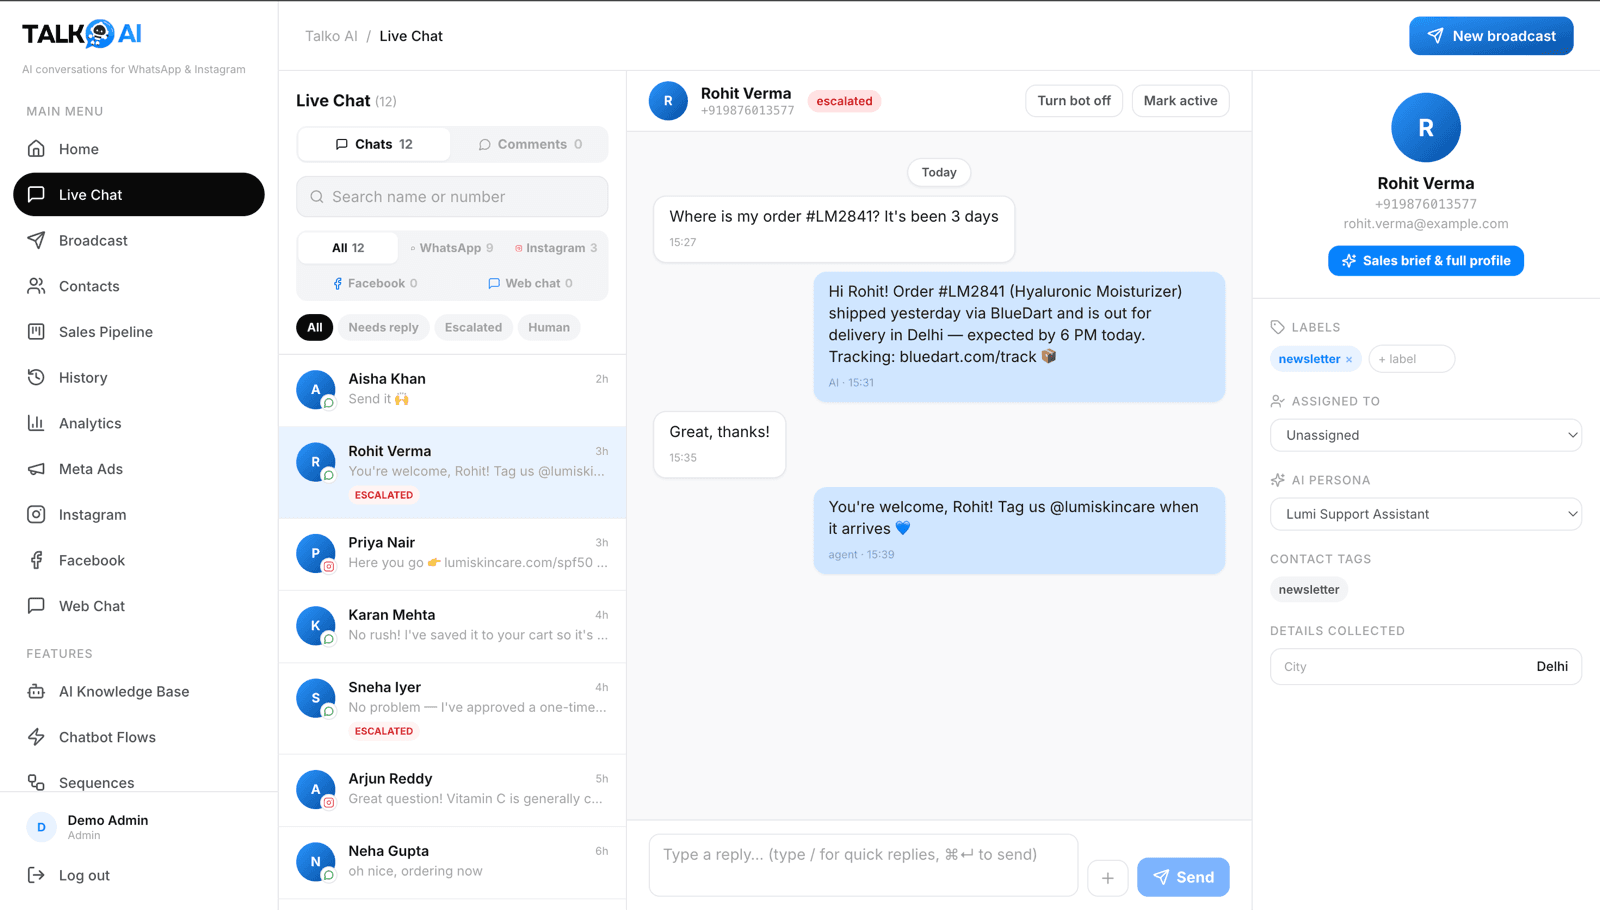Click Turn bot off button

(1074, 101)
